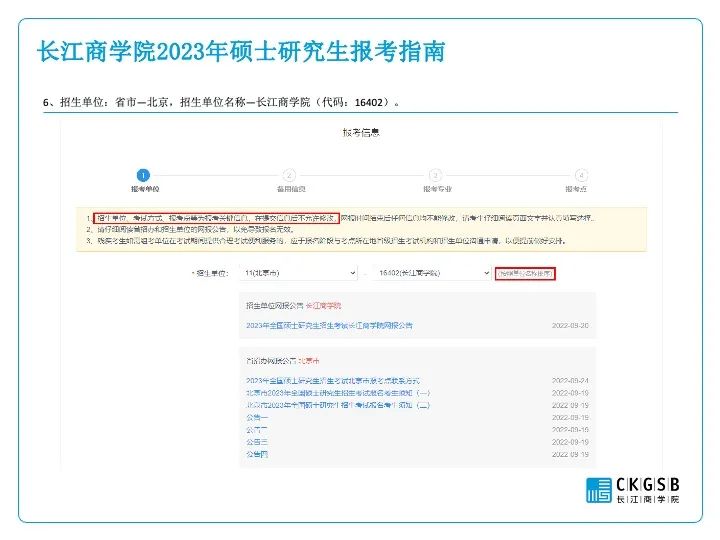Select step 1 circle 报考单位

(x=143, y=175)
